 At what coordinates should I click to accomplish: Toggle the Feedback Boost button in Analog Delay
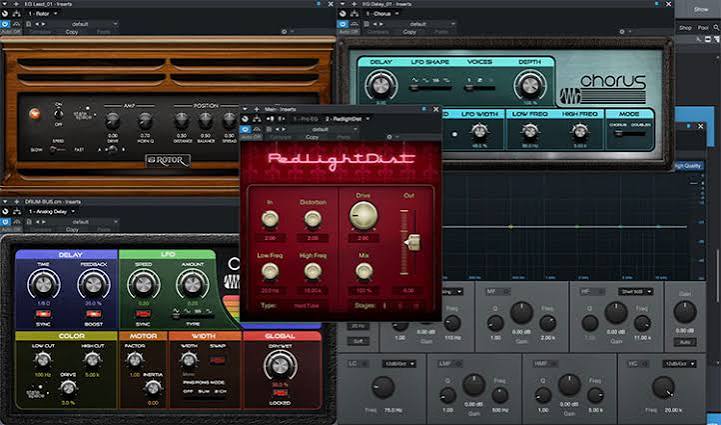point(93,314)
